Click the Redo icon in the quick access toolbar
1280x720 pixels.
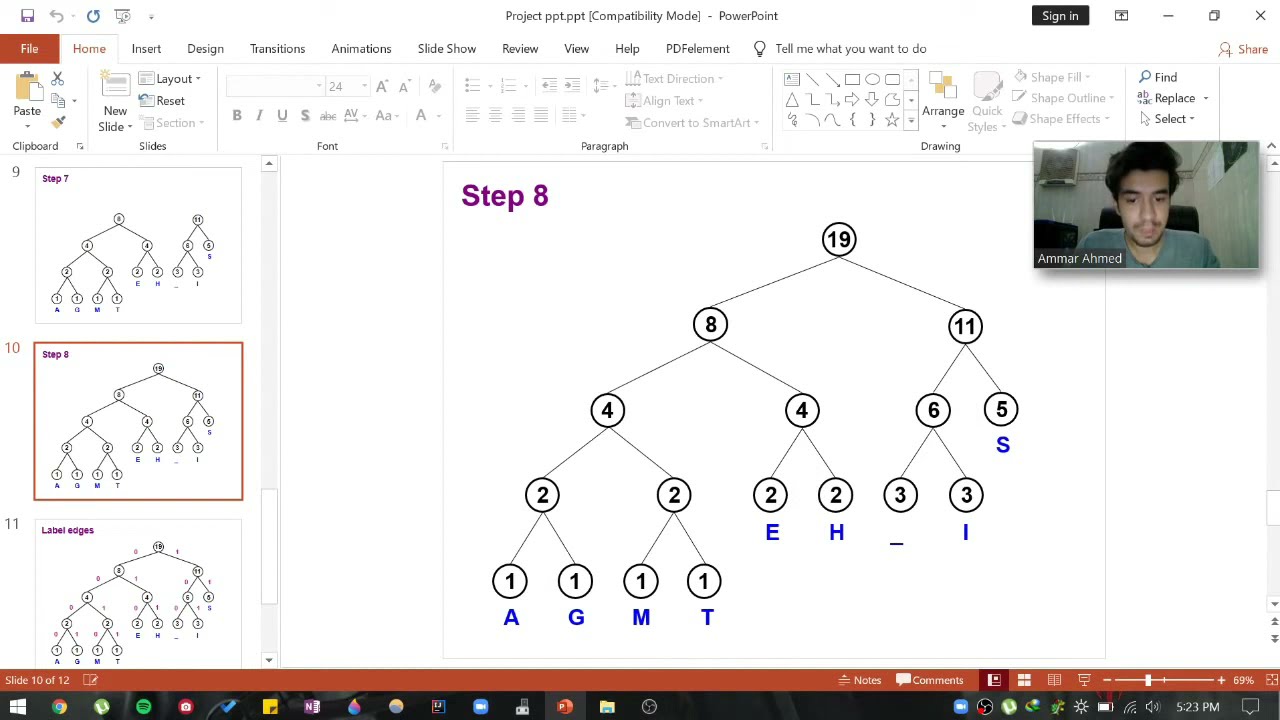click(93, 16)
